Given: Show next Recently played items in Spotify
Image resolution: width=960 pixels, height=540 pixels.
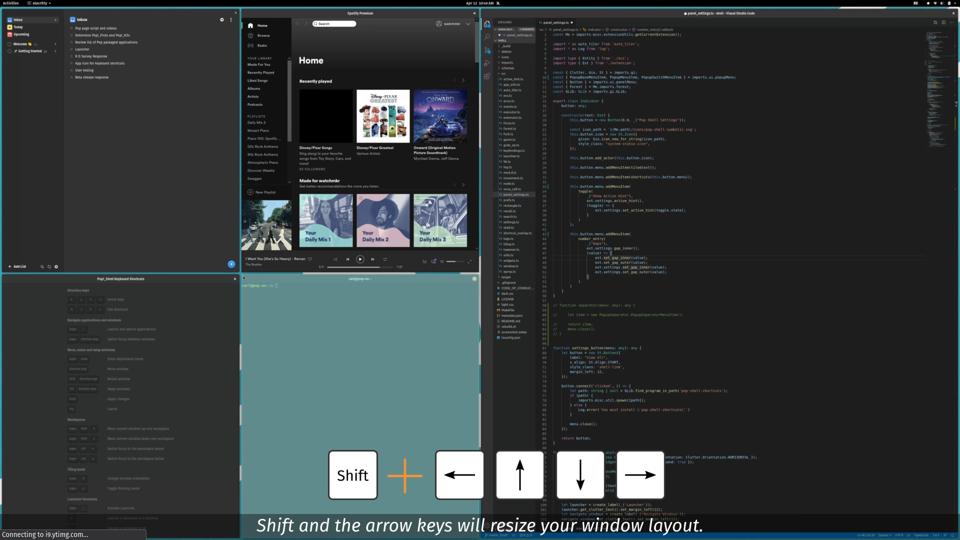Looking at the screenshot, I should [x=463, y=81].
